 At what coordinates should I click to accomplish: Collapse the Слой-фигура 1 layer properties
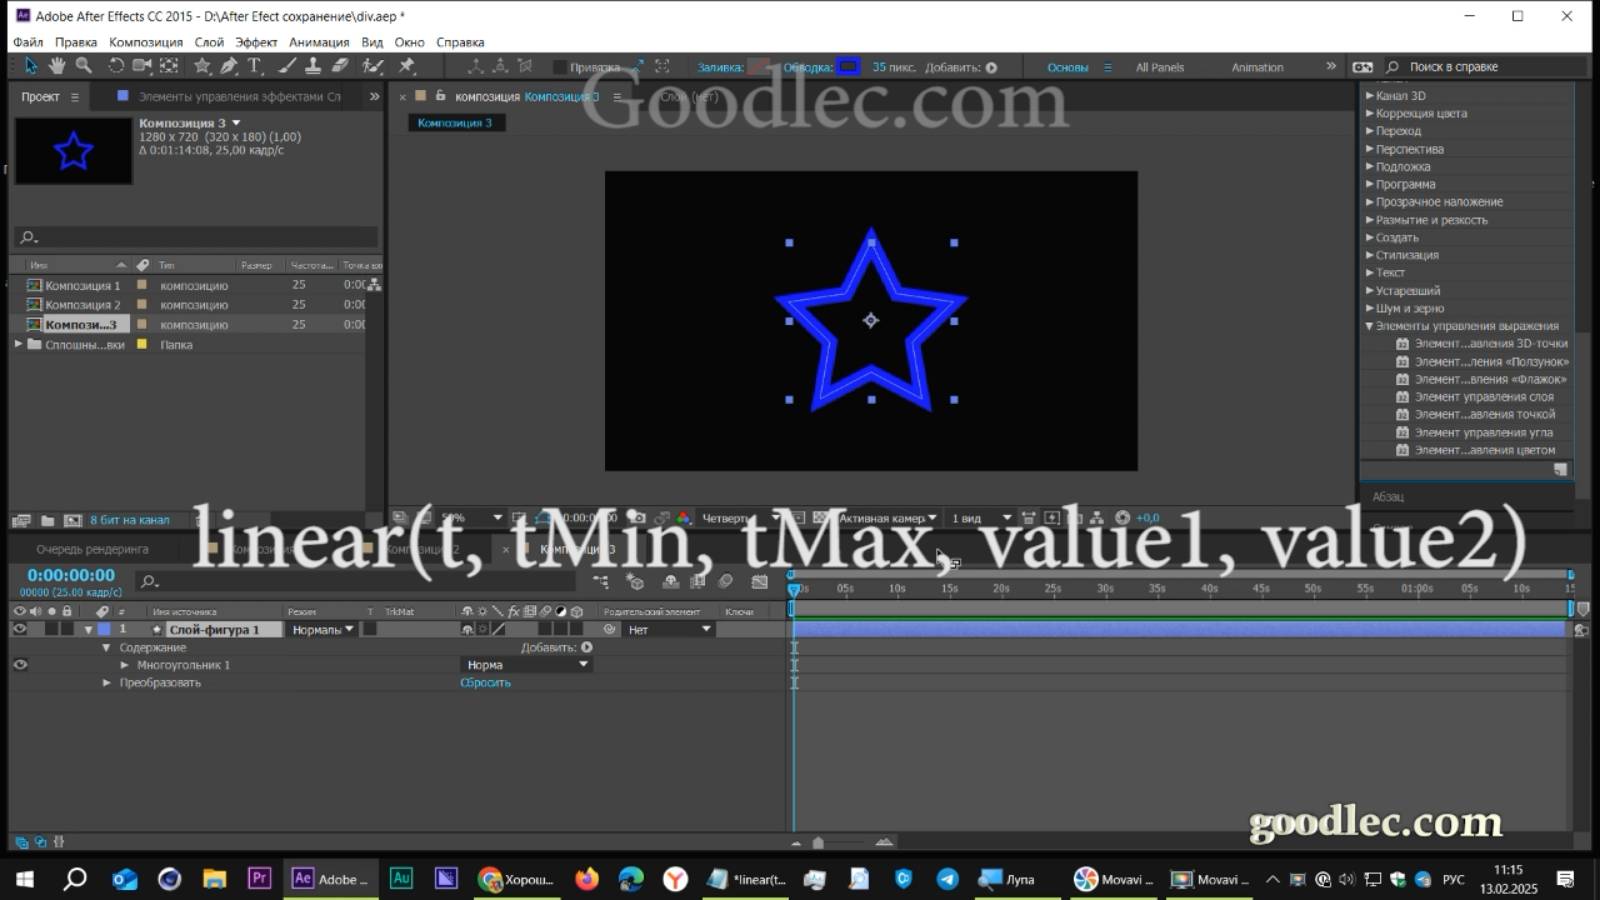point(88,629)
